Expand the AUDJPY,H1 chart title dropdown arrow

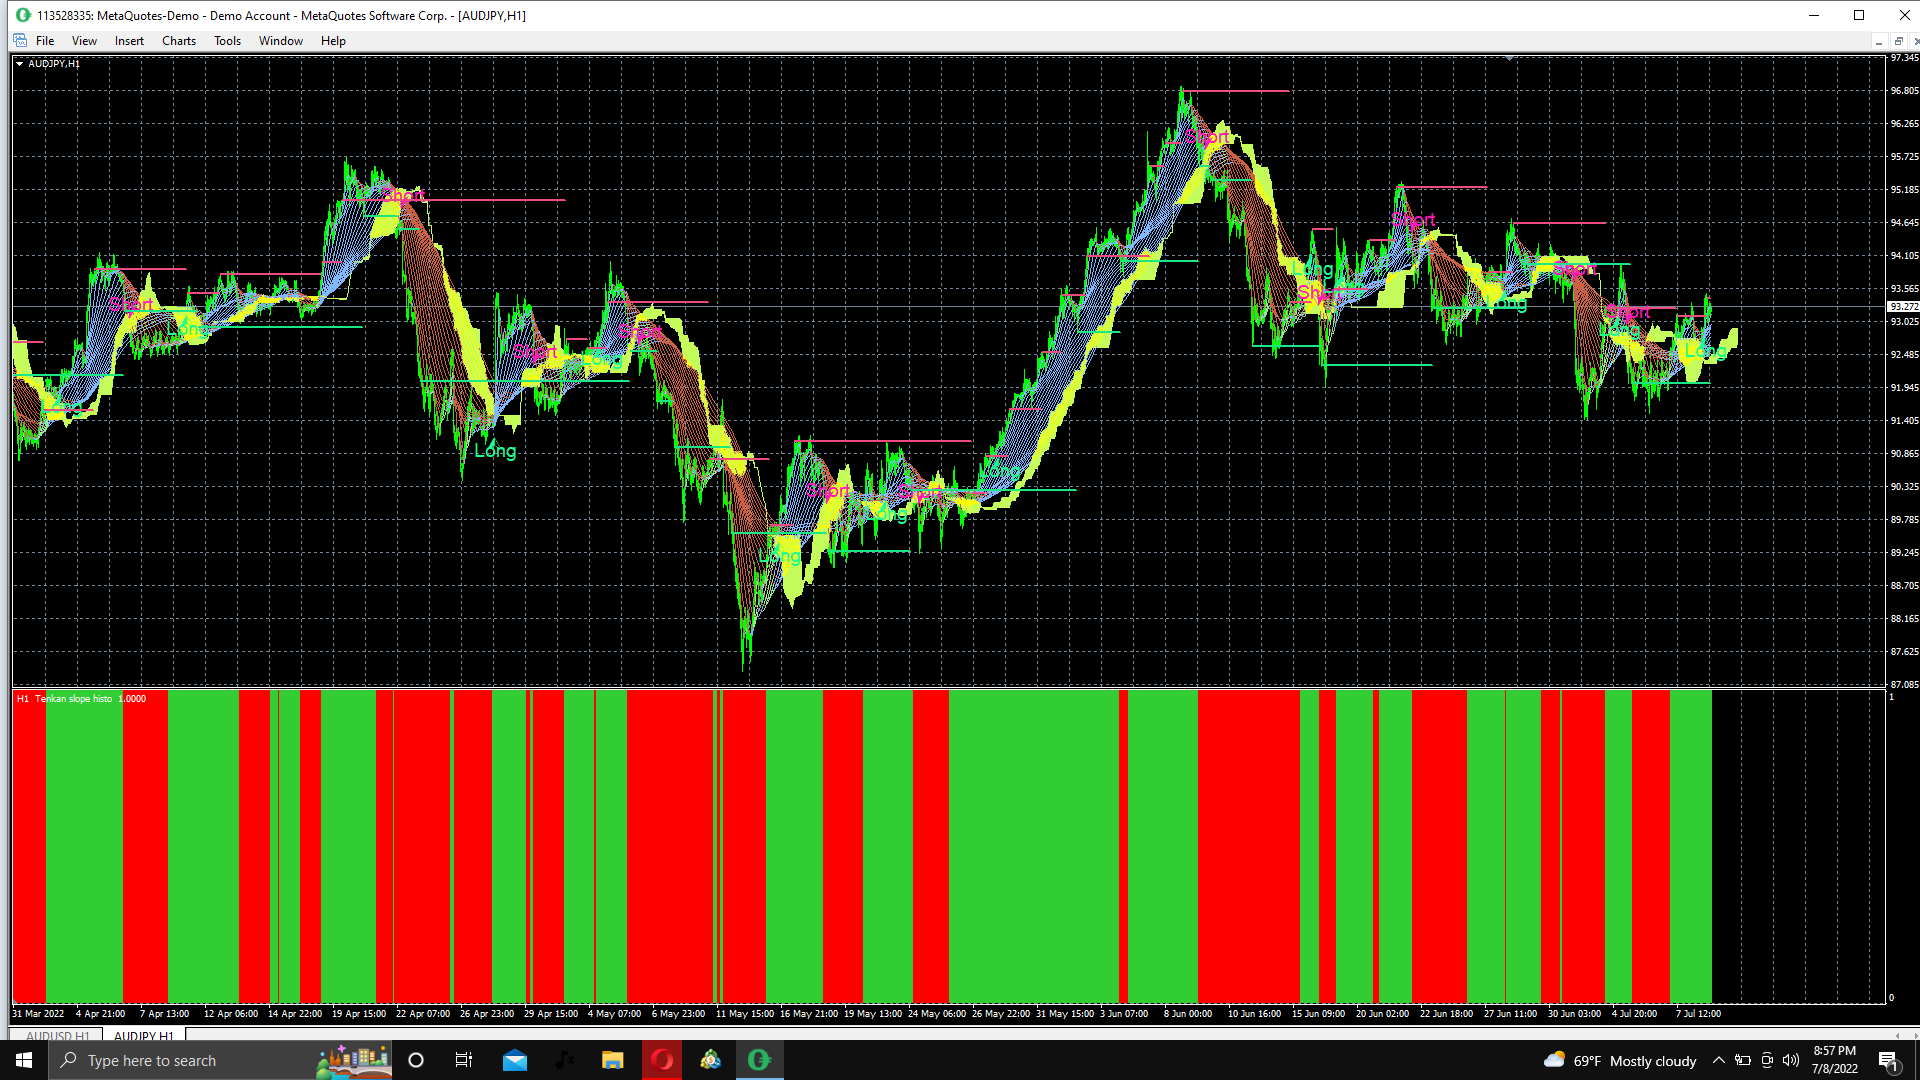(19, 63)
